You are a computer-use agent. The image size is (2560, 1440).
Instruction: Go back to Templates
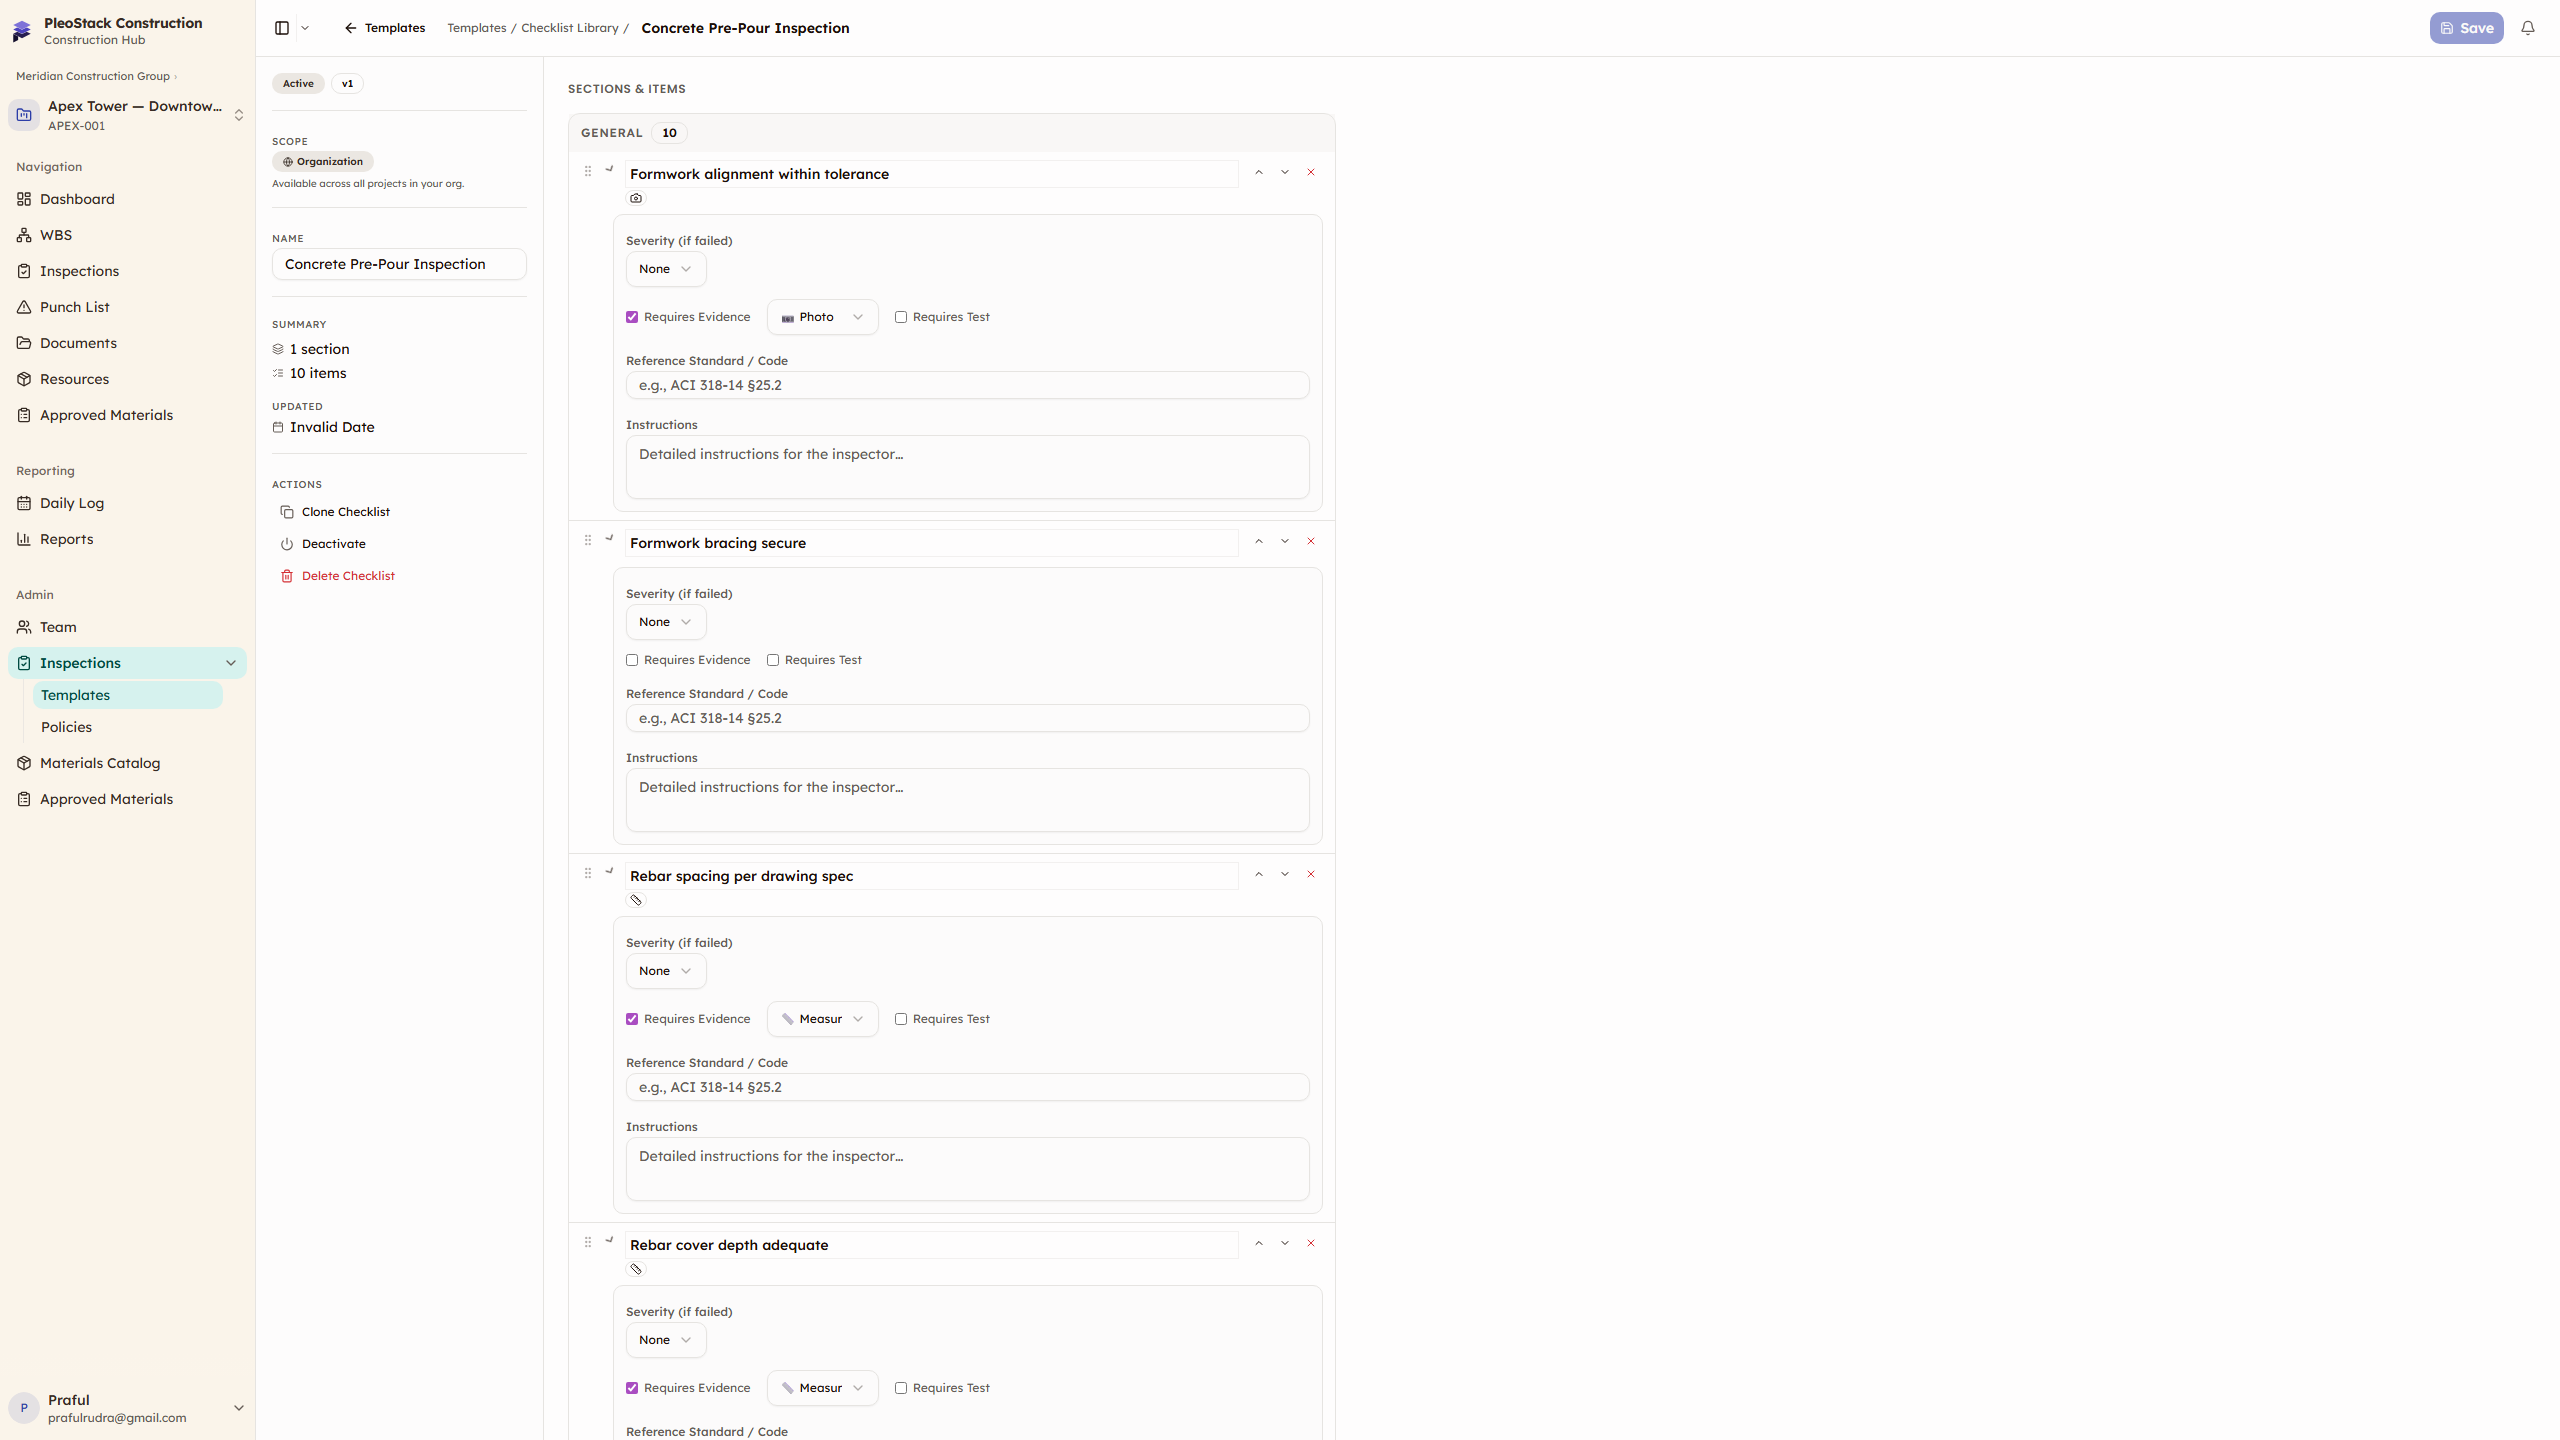tap(385, 28)
